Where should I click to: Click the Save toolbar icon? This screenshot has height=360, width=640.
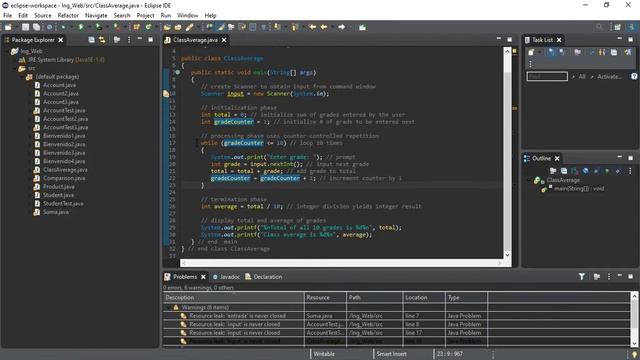coord(25,27)
